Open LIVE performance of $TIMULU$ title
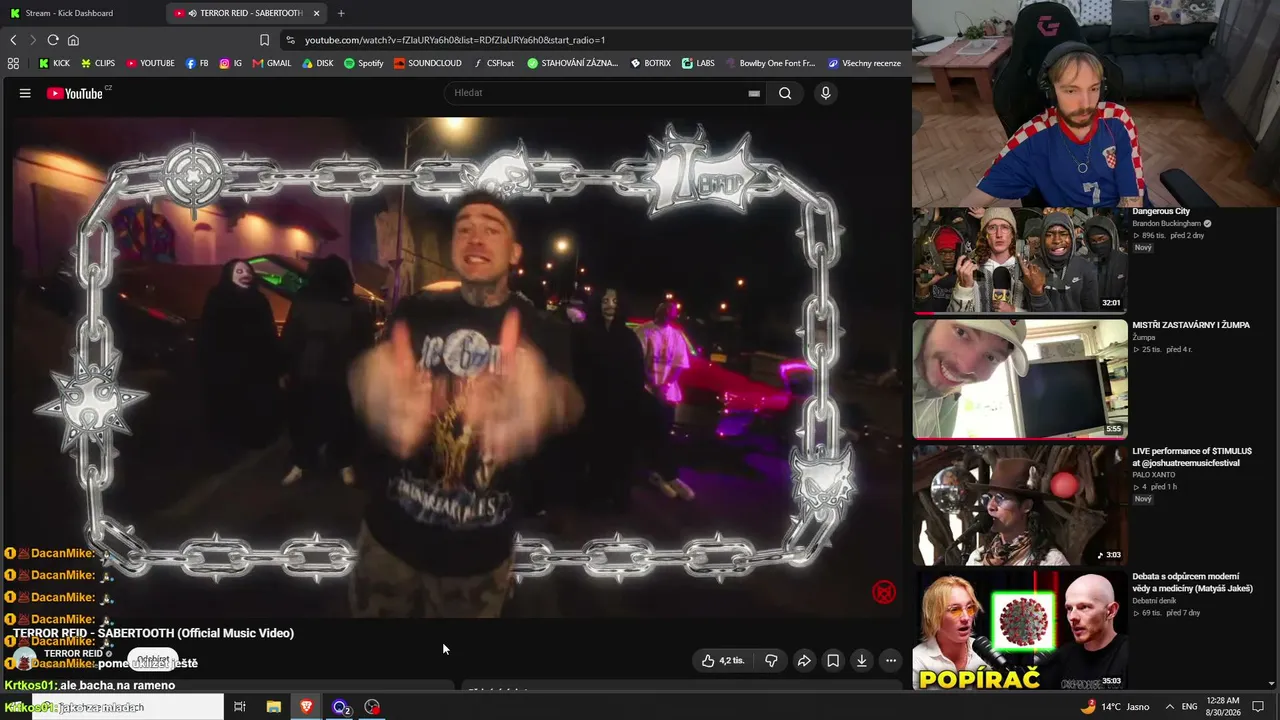The height and width of the screenshot is (720, 1280). 1192,457
